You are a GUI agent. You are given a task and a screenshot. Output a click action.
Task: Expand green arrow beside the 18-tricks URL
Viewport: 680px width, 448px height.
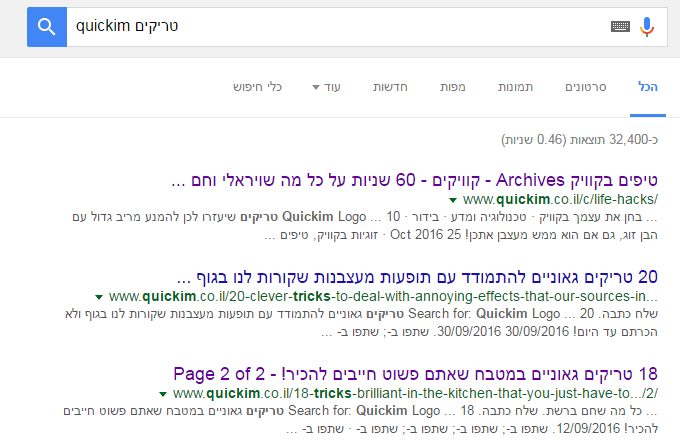pos(163,393)
